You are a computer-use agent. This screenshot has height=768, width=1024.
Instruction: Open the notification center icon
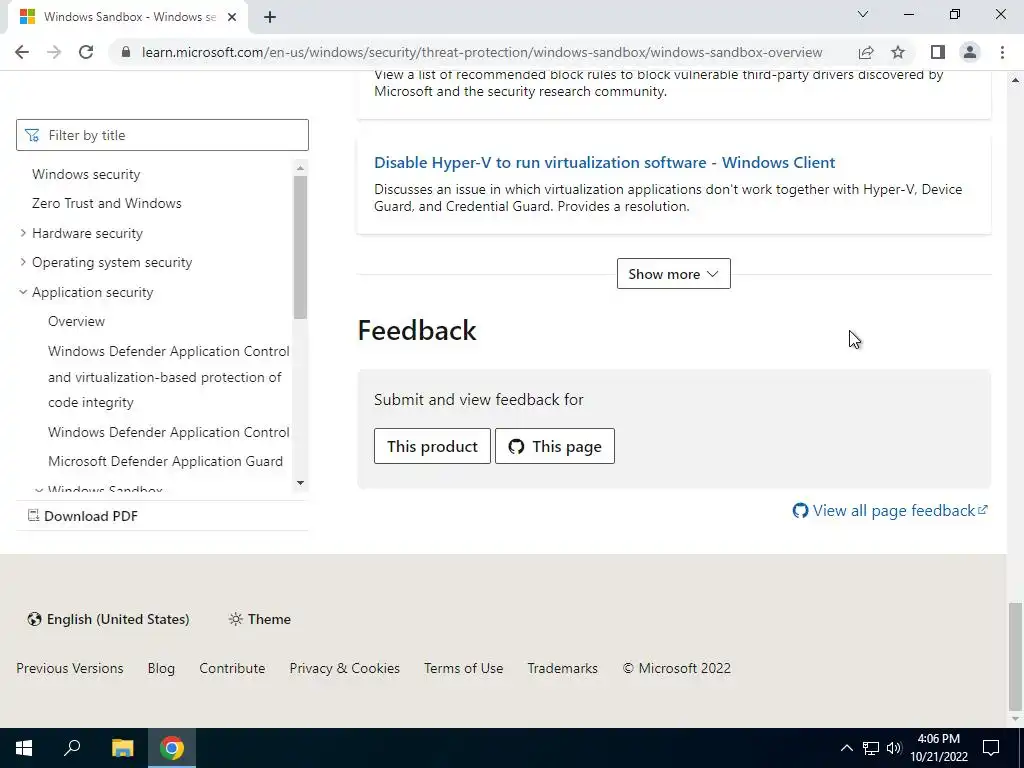point(991,748)
